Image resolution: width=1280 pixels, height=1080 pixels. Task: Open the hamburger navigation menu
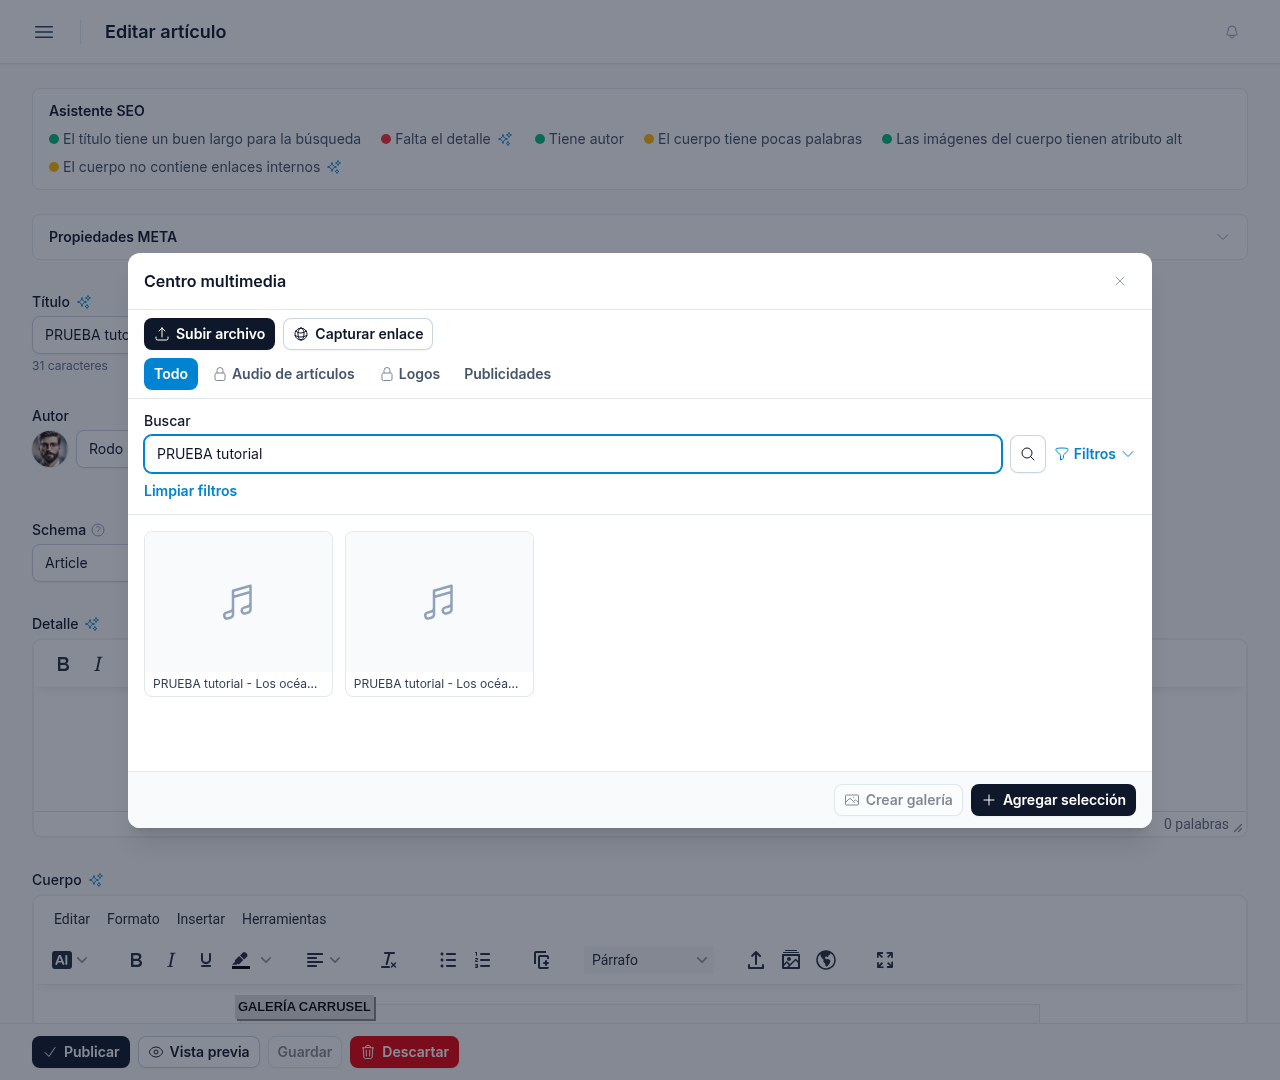(x=44, y=32)
